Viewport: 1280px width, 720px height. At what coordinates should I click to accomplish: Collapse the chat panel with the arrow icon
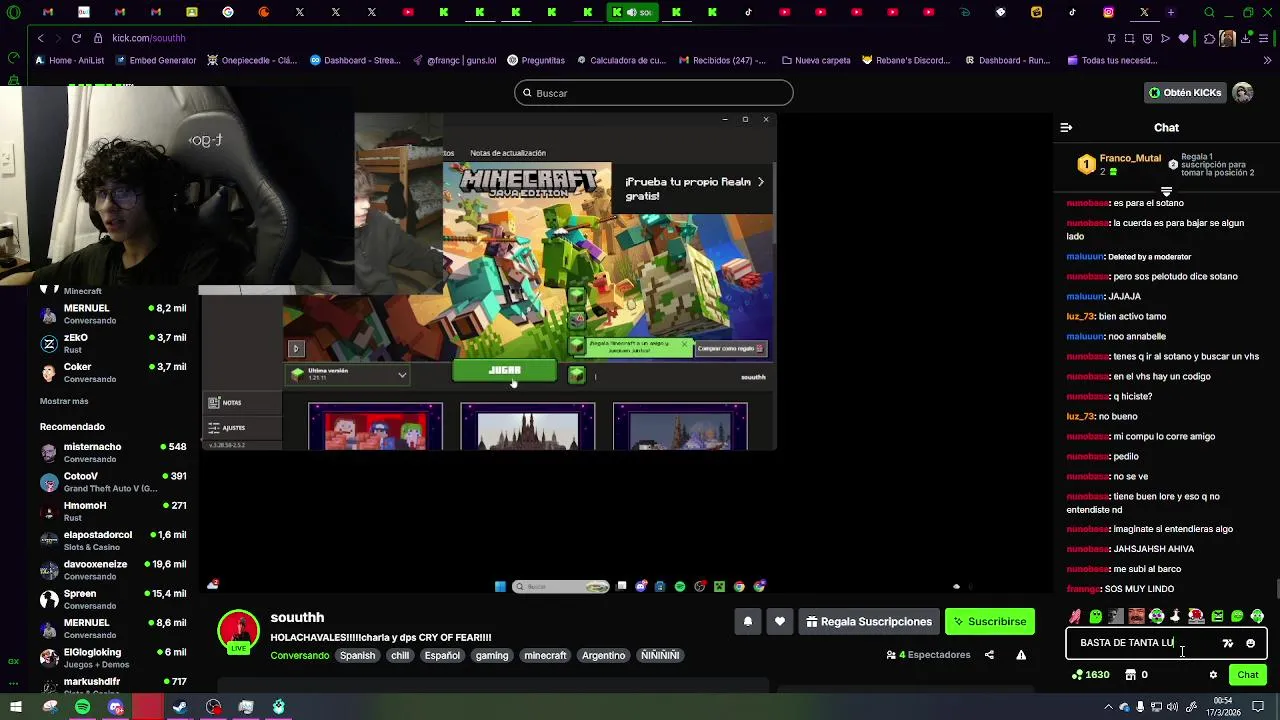pyautogui.click(x=1066, y=128)
